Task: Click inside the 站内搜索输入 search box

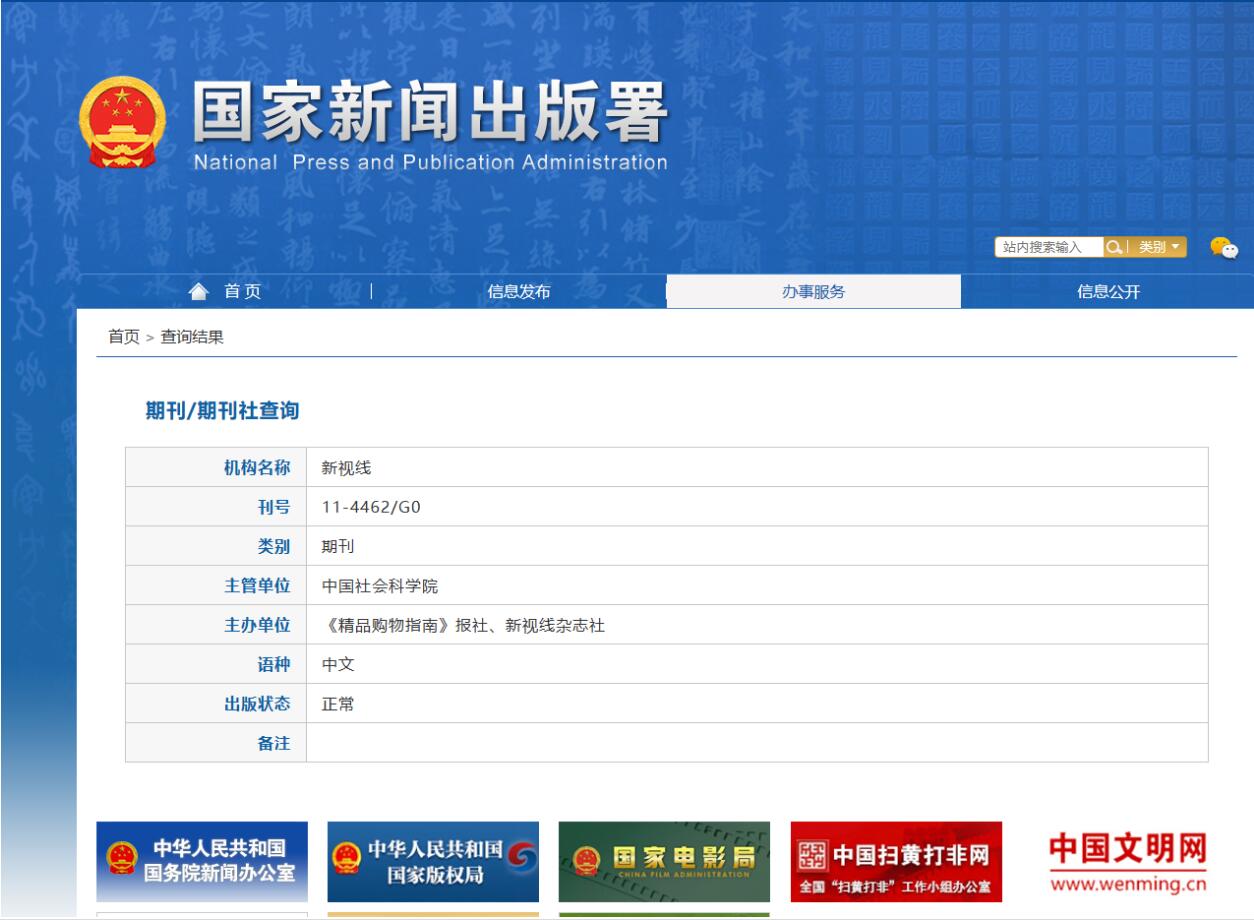Action: pos(1043,245)
